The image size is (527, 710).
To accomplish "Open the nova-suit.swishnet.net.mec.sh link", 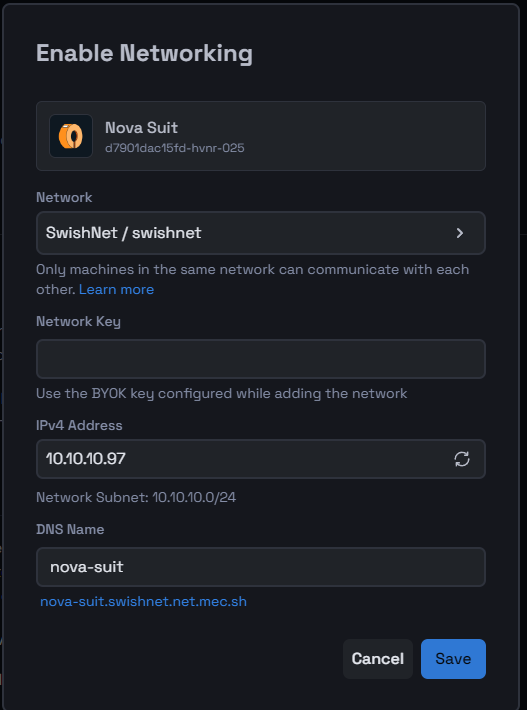I will point(144,601).
